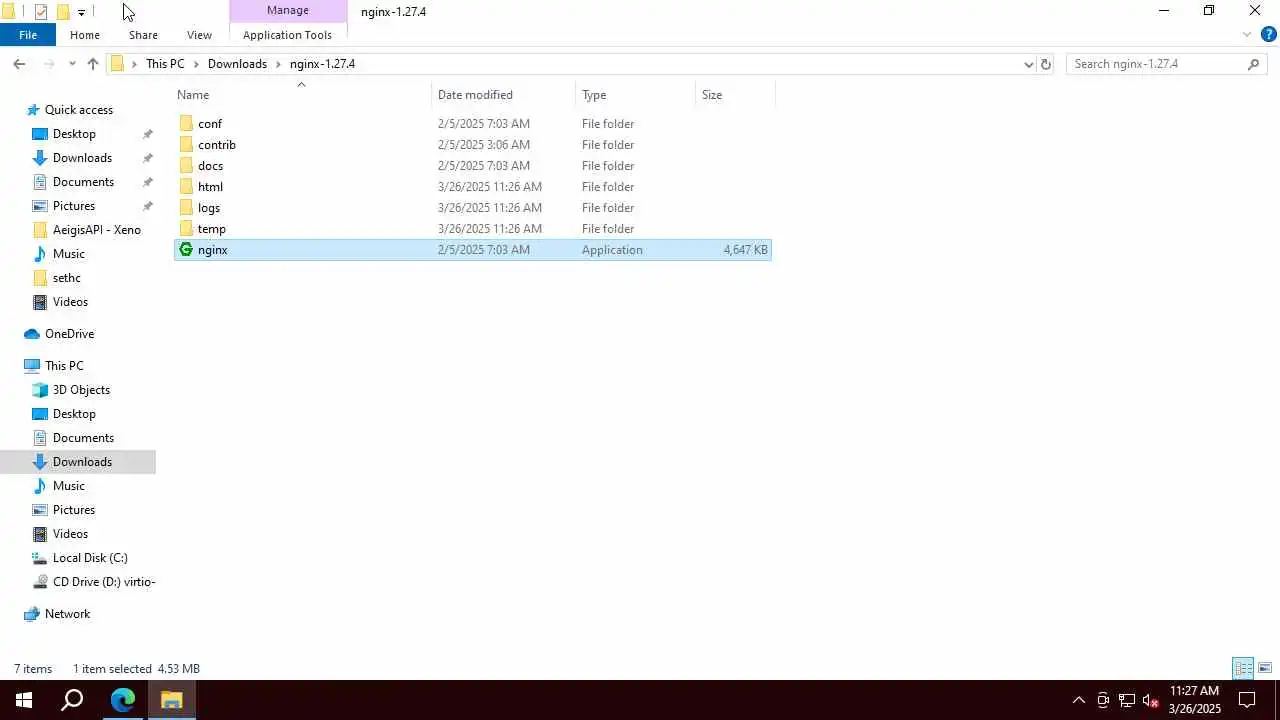Click File Explorer taskbar icon
The width and height of the screenshot is (1280, 720).
click(x=171, y=700)
